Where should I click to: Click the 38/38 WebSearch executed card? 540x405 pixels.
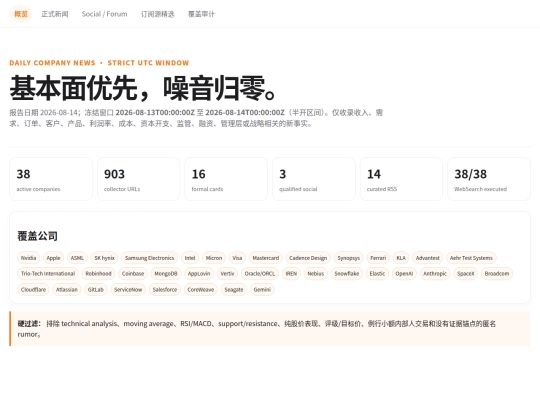(x=489, y=179)
